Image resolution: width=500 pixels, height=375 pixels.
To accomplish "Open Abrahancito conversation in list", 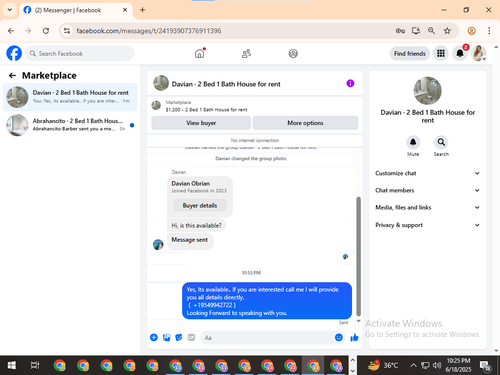I will (x=70, y=125).
